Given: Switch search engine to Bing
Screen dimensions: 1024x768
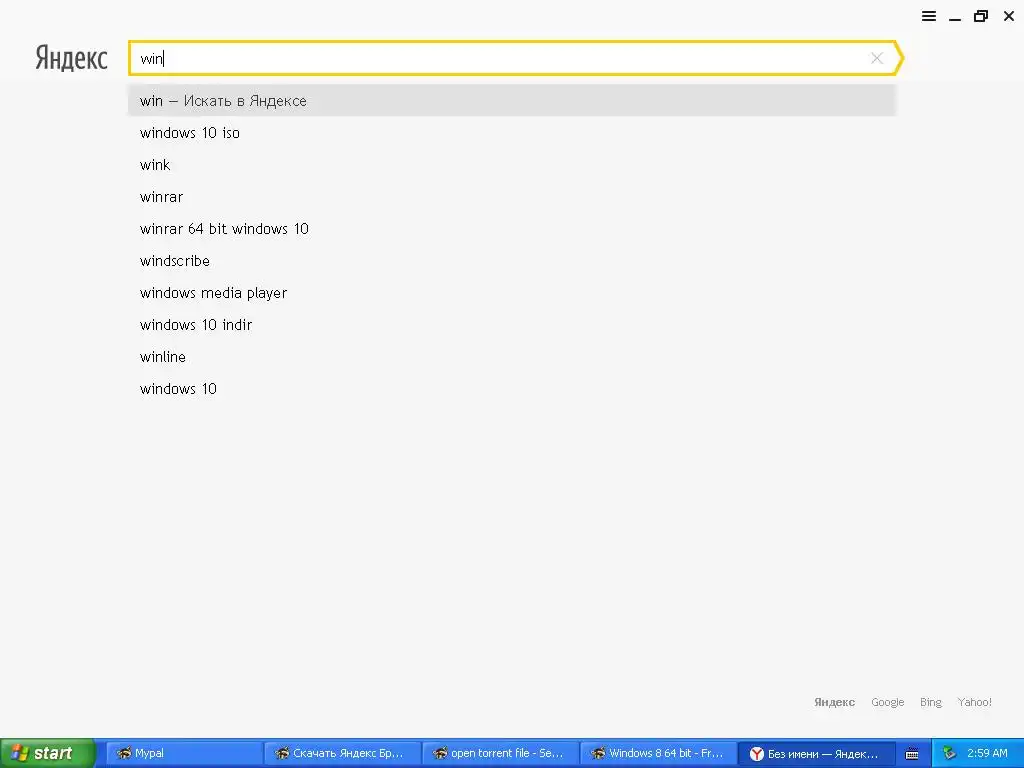Looking at the screenshot, I should click(931, 702).
